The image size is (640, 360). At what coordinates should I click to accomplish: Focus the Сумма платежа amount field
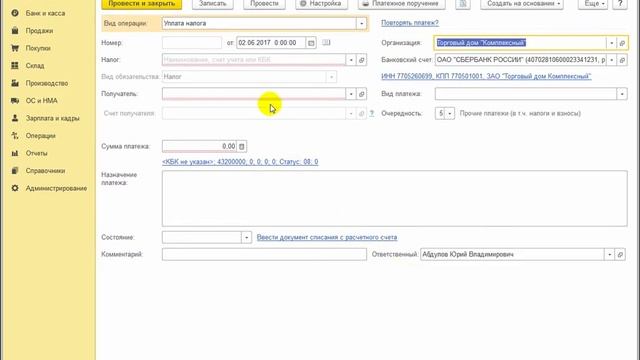coord(200,146)
